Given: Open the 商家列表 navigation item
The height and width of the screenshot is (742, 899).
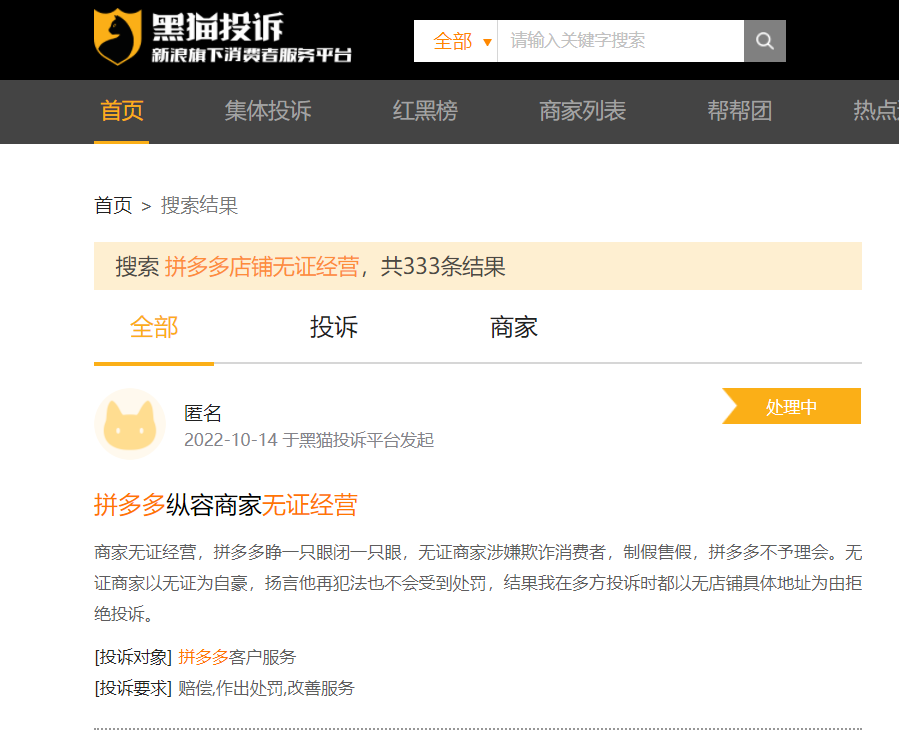Looking at the screenshot, I should click(582, 111).
